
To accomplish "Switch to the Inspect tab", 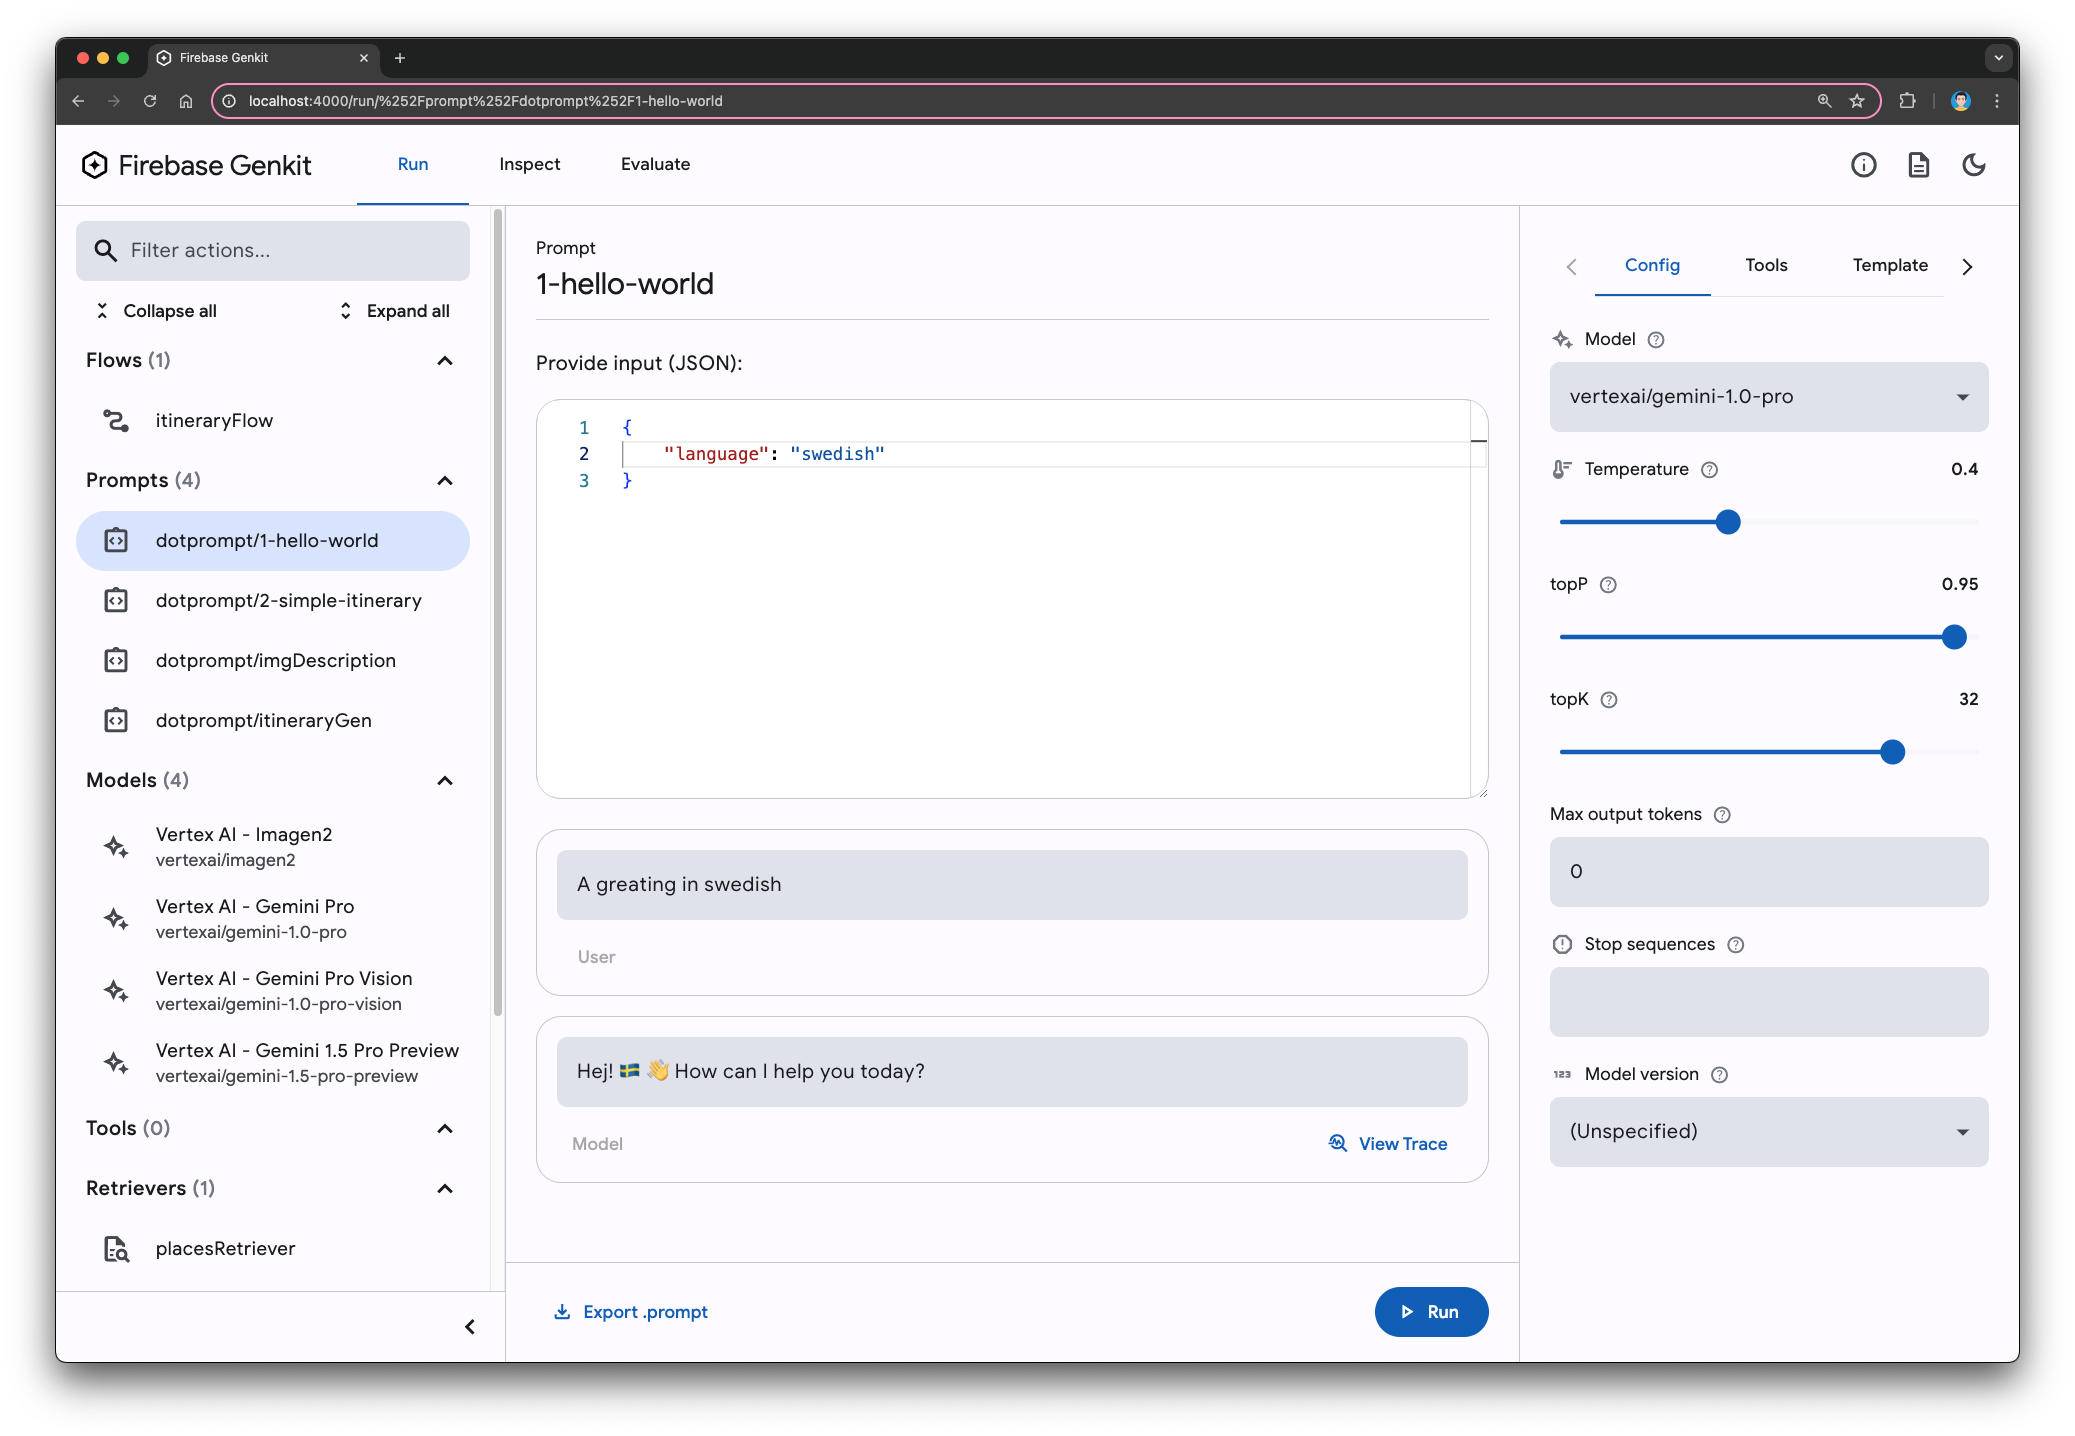I will 530,164.
